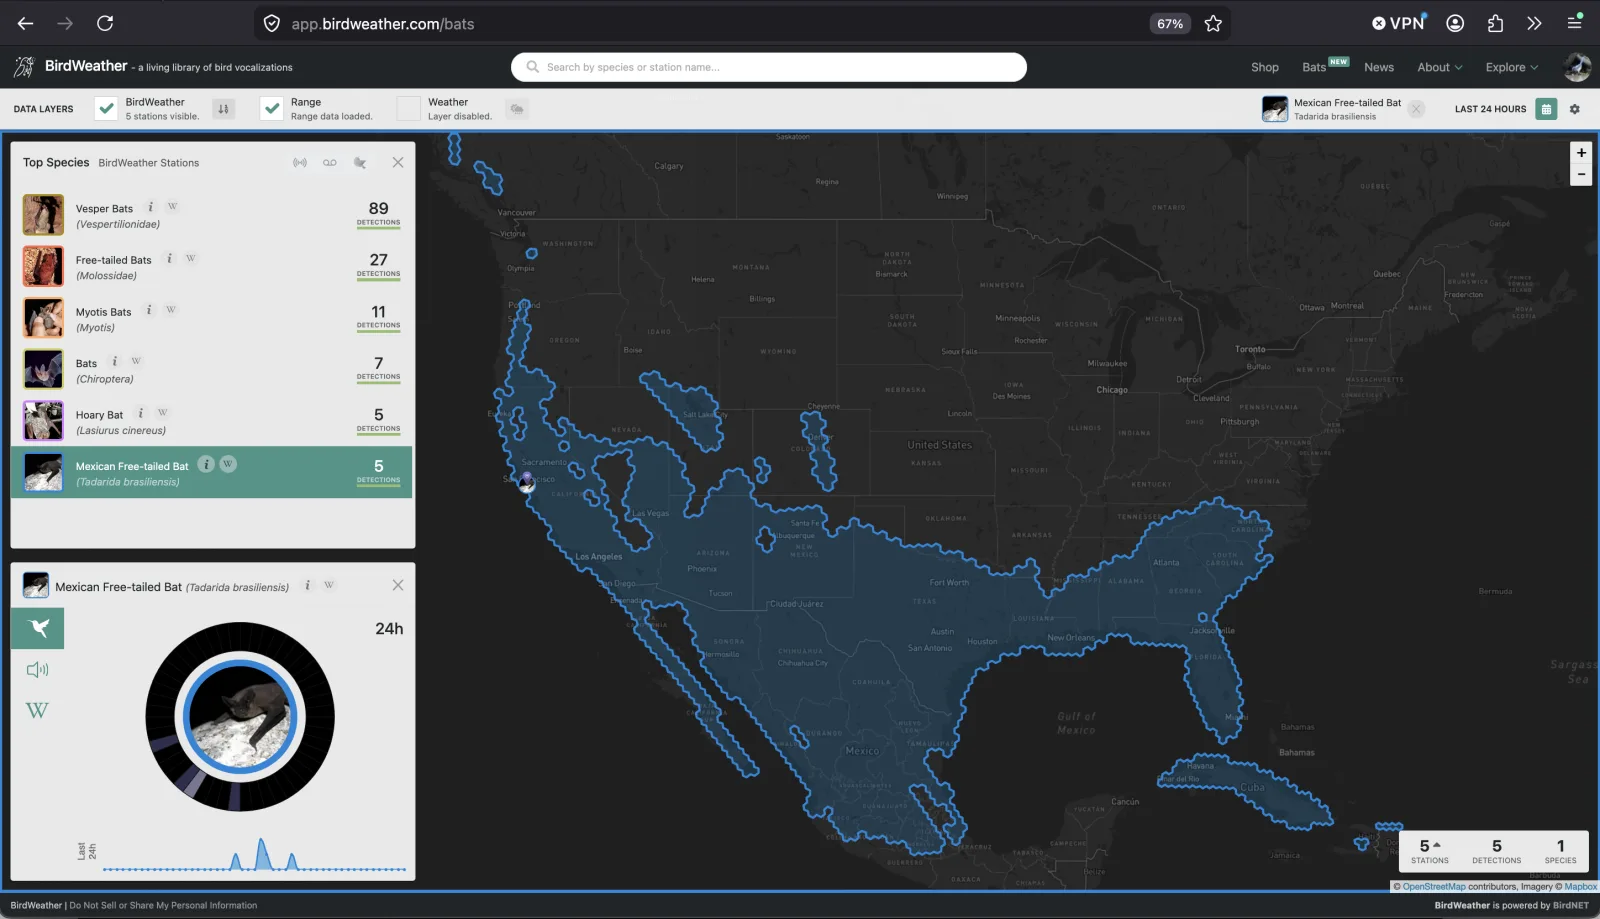Enable the Weather layer checkbox

tap(409, 108)
